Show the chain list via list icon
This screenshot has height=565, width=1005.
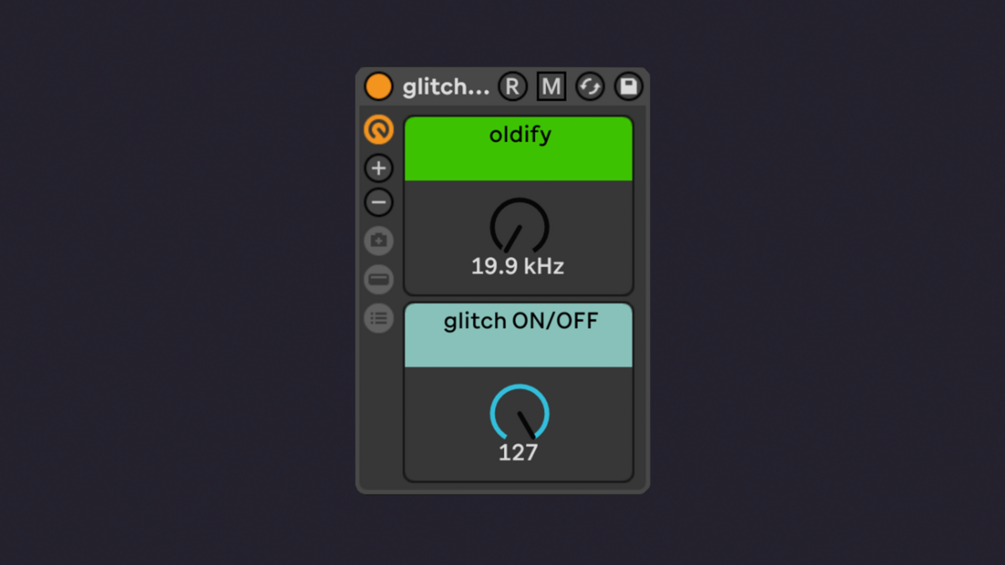(379, 318)
